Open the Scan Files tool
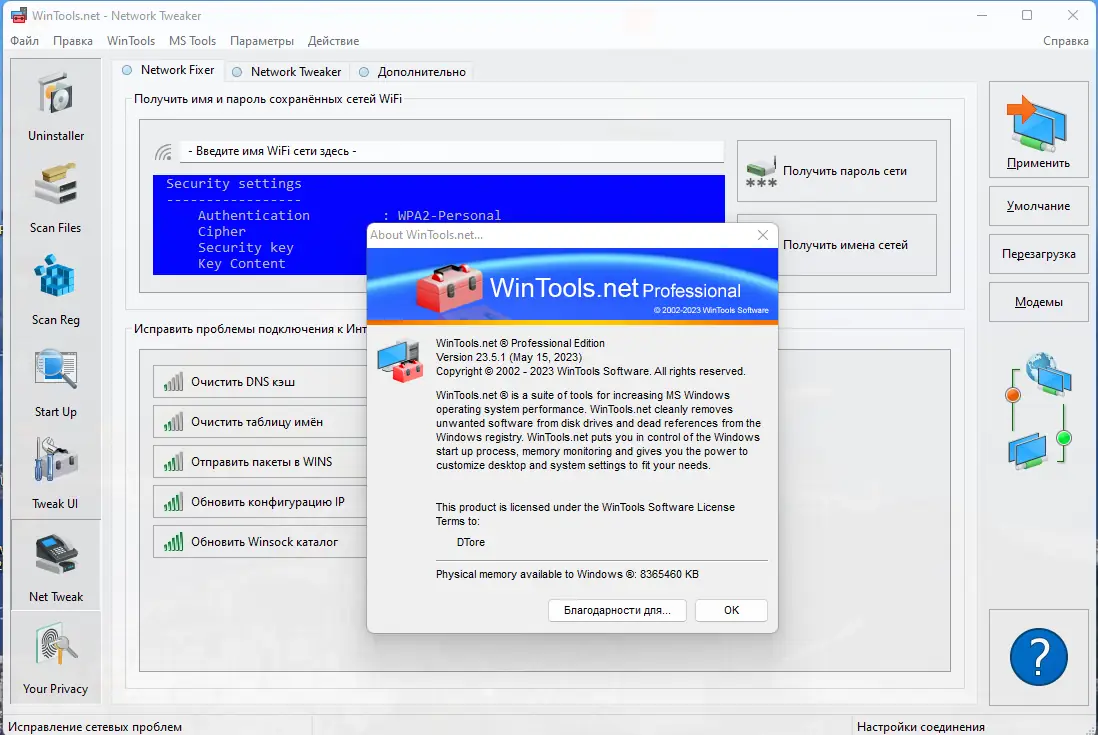1098x735 pixels. (x=55, y=198)
